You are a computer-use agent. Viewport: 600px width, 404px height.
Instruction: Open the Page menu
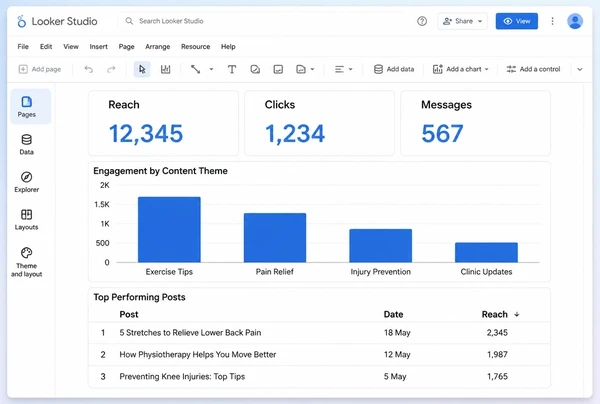tap(126, 47)
